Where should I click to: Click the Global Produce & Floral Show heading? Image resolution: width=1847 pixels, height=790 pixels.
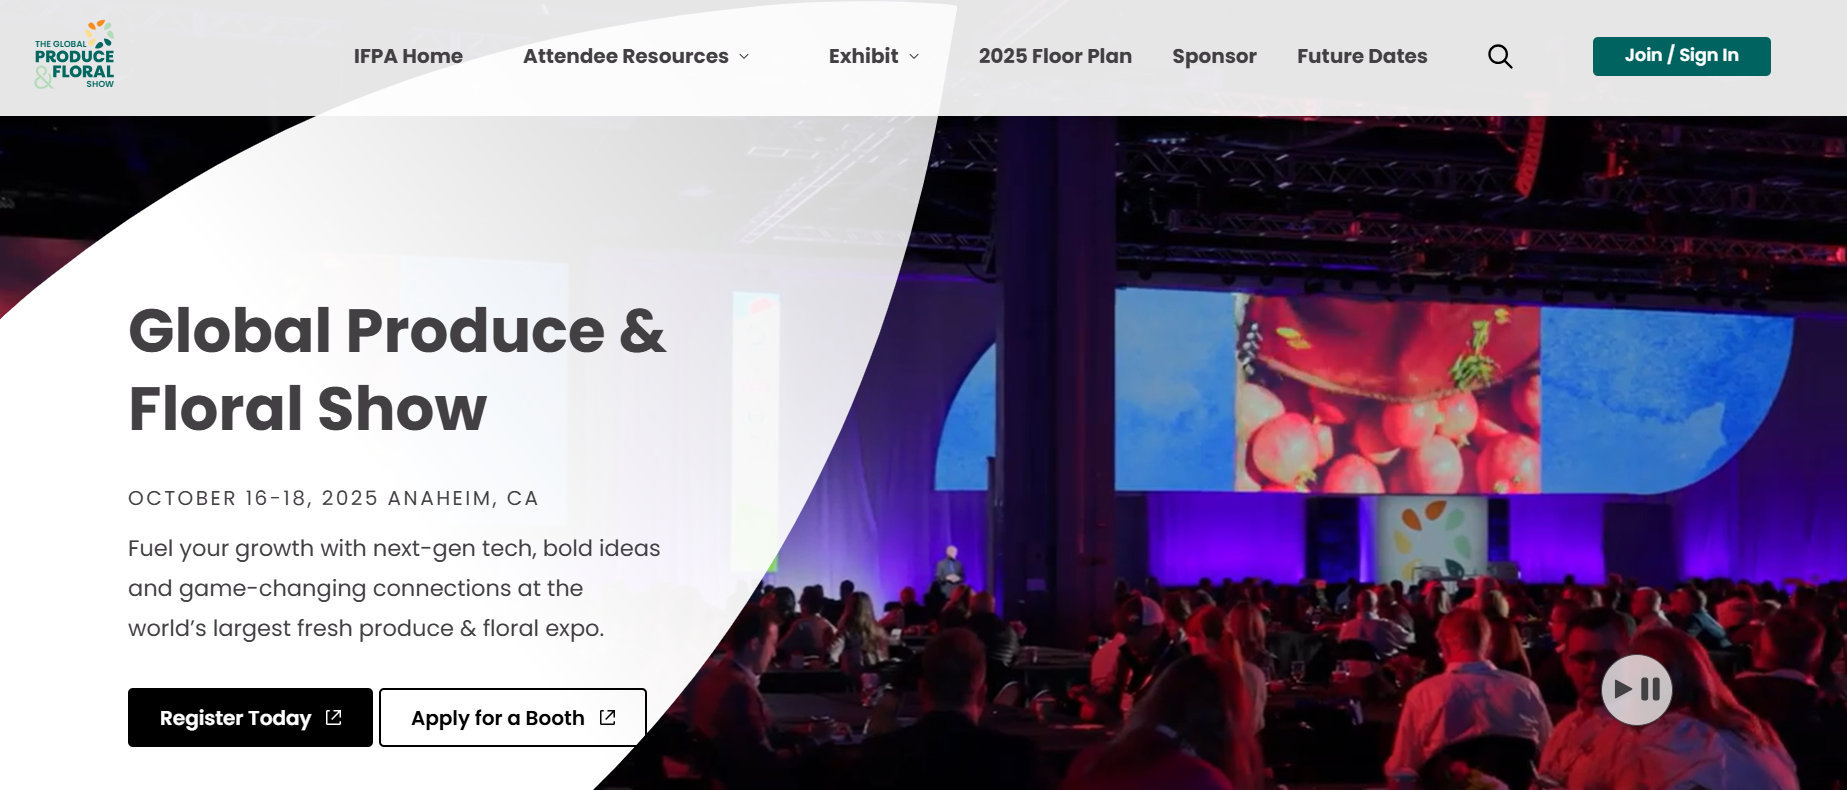397,369
